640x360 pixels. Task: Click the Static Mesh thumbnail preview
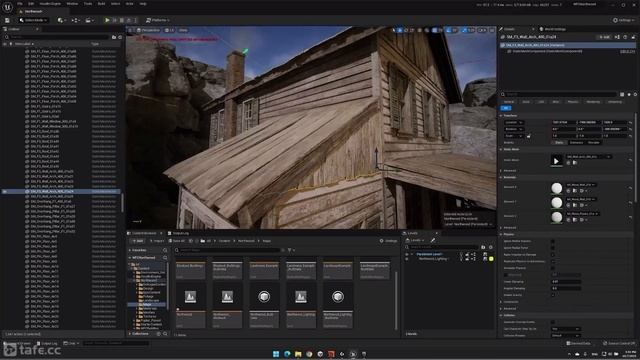click(556, 160)
